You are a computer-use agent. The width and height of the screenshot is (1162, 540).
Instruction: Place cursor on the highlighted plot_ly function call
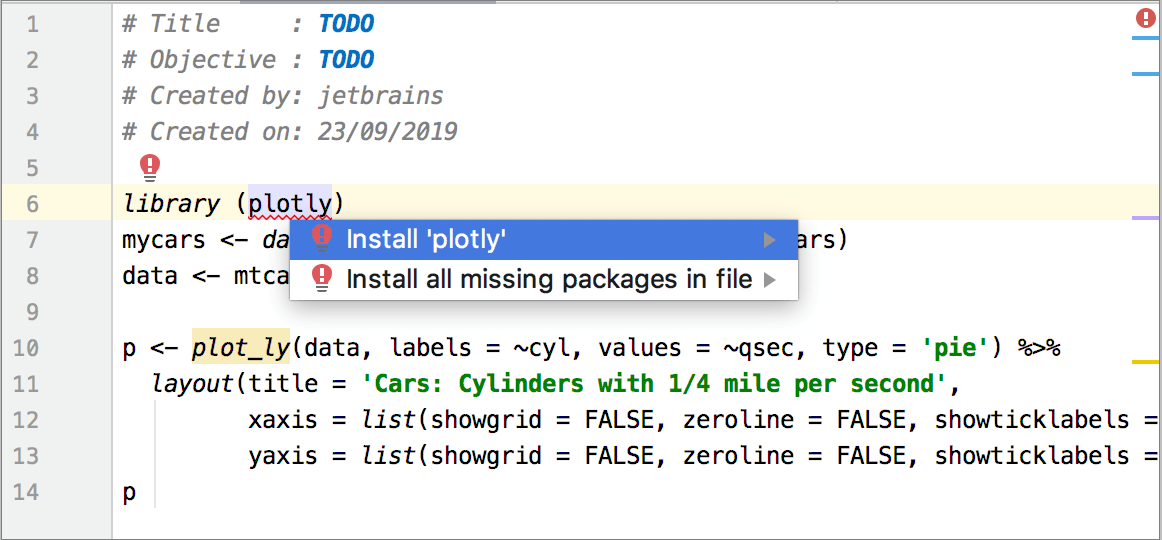[x=239, y=348]
